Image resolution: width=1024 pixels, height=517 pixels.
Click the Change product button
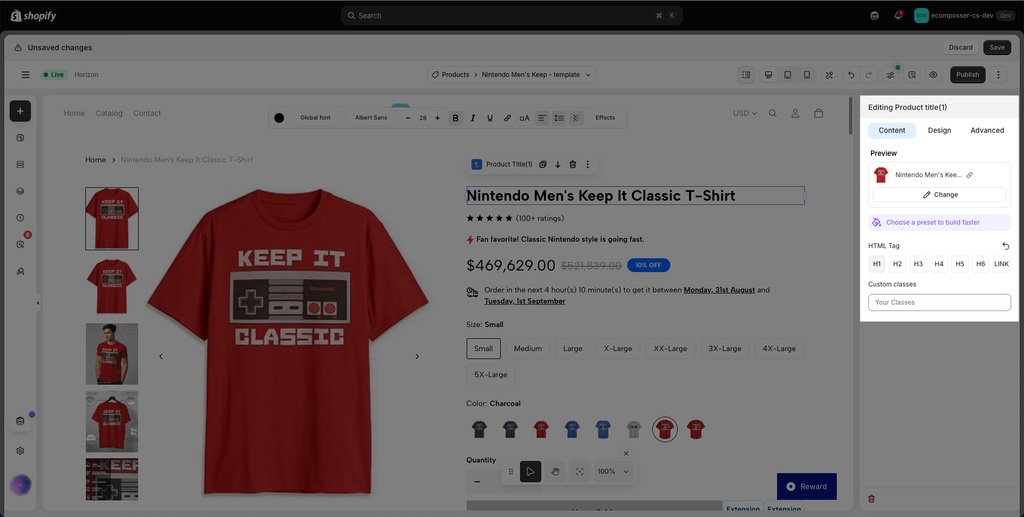point(940,195)
